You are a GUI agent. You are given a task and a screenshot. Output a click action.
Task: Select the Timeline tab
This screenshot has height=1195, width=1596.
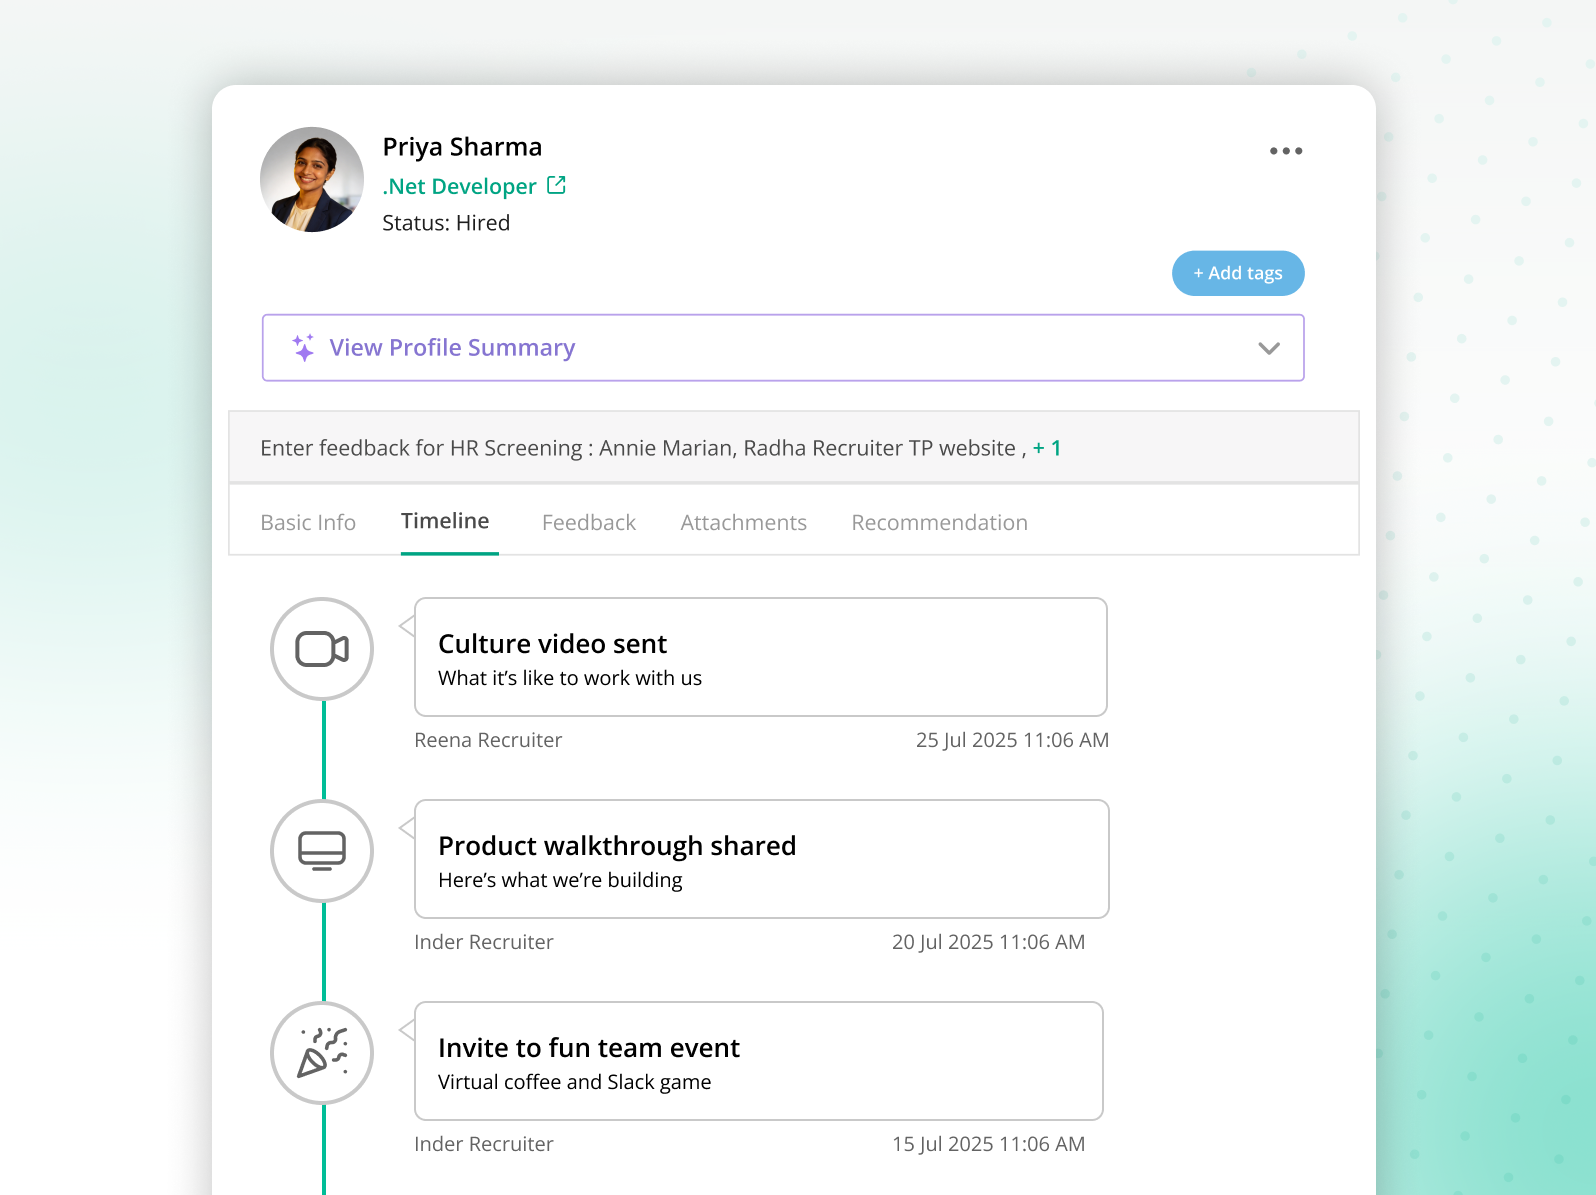click(x=445, y=521)
